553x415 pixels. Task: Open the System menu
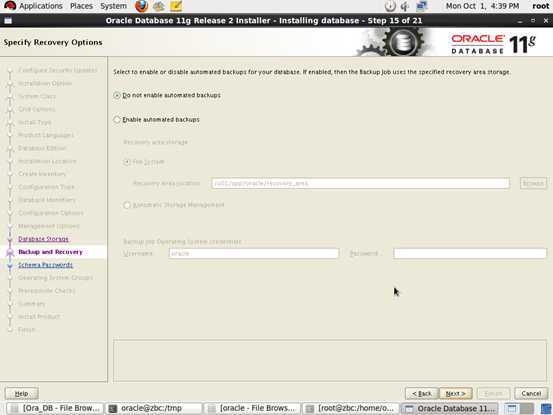click(x=113, y=6)
